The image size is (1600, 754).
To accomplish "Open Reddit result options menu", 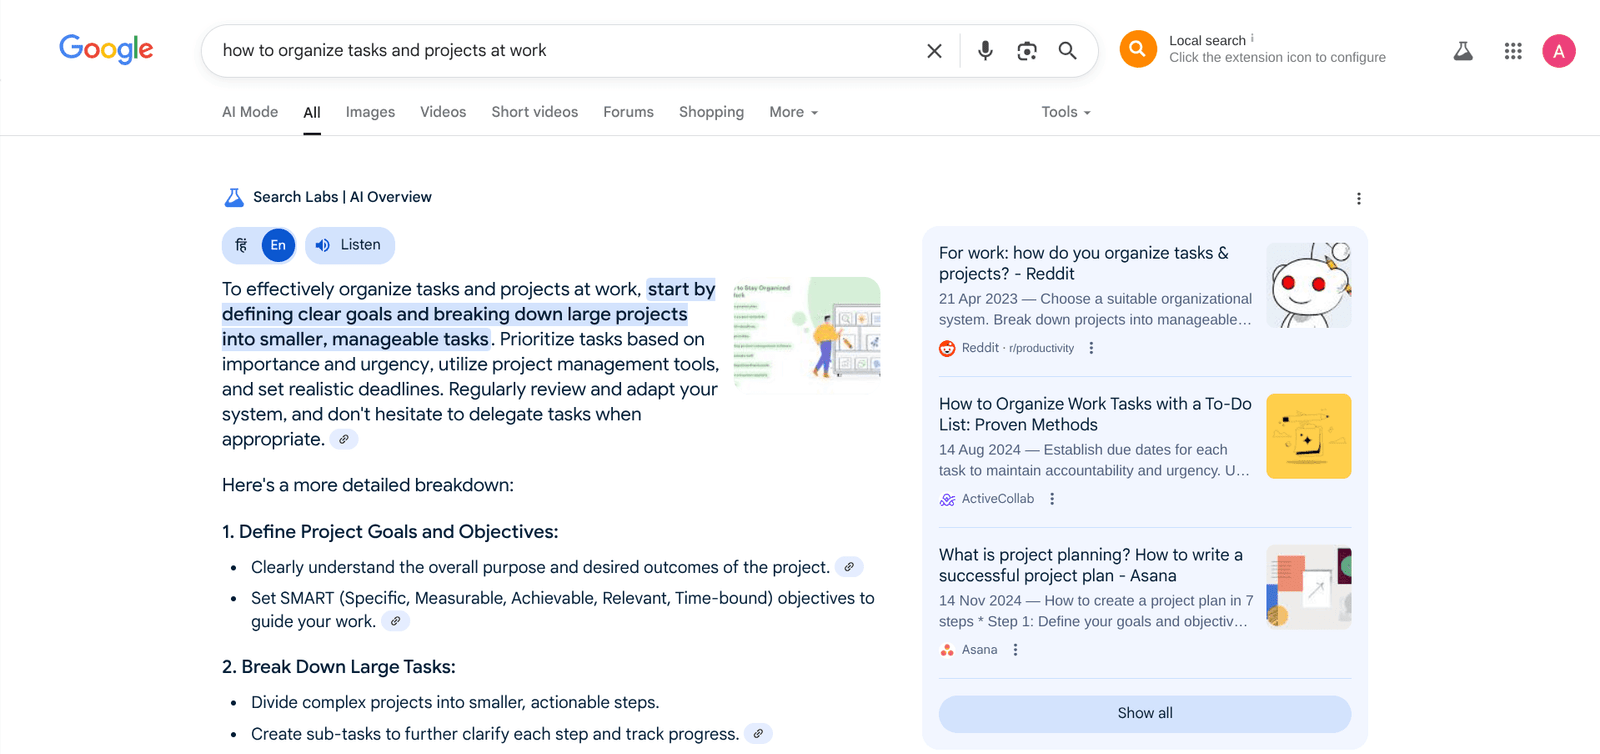I will click(1091, 348).
